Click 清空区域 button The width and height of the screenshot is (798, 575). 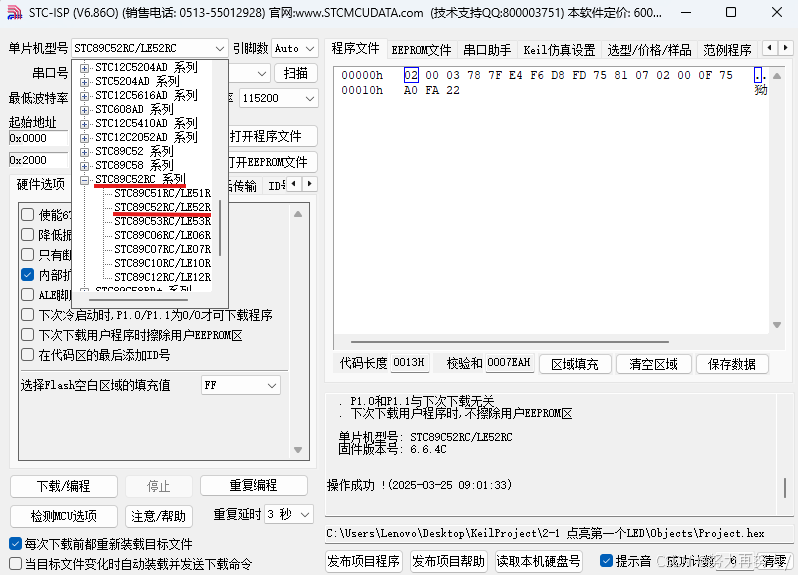[x=653, y=364]
